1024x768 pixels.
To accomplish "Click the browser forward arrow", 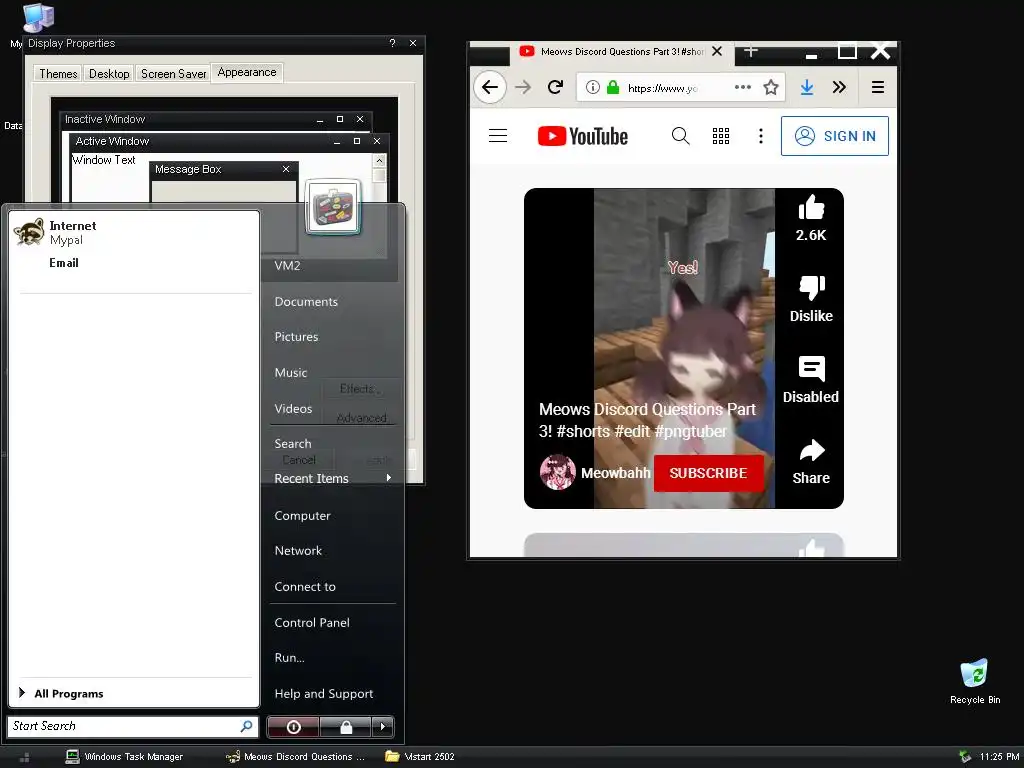I will 523,88.
